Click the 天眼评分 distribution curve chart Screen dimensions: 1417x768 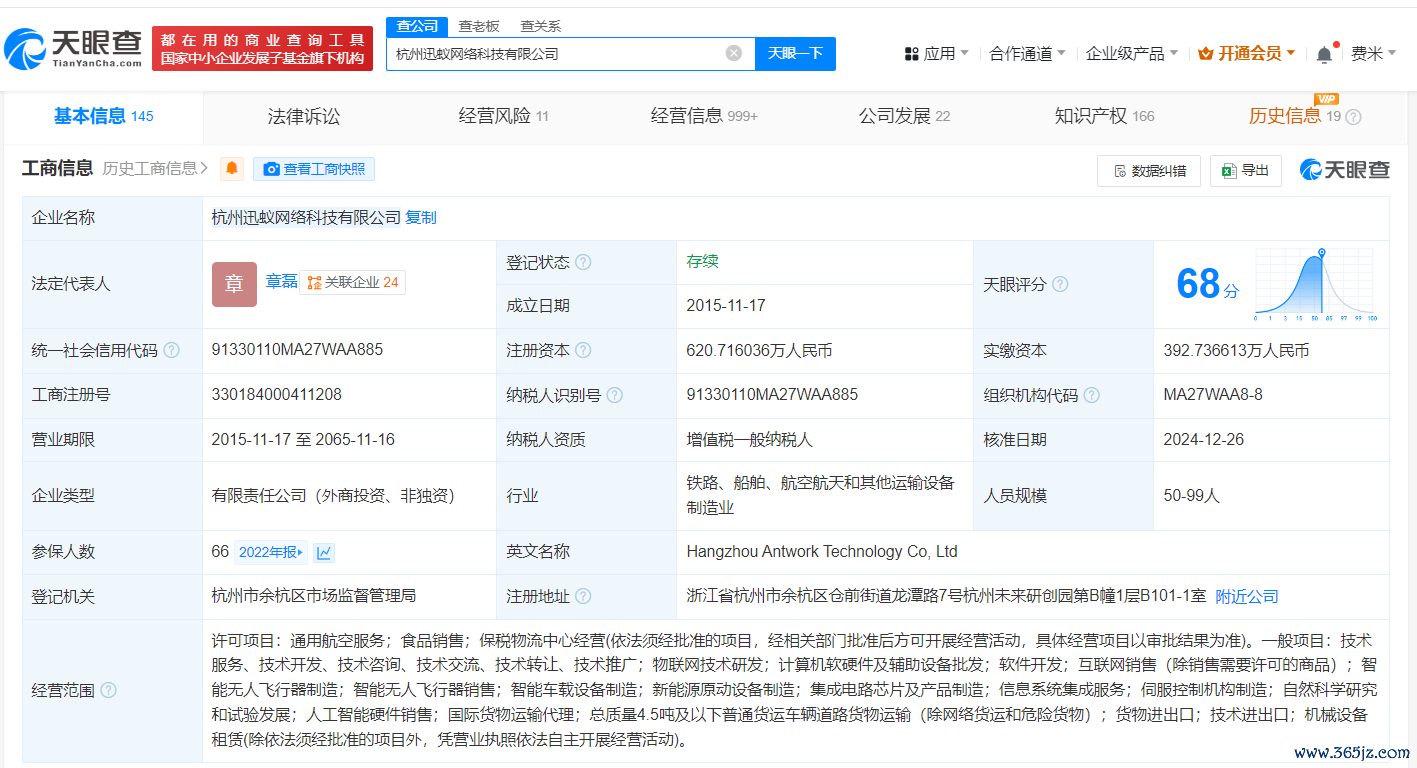click(1316, 284)
